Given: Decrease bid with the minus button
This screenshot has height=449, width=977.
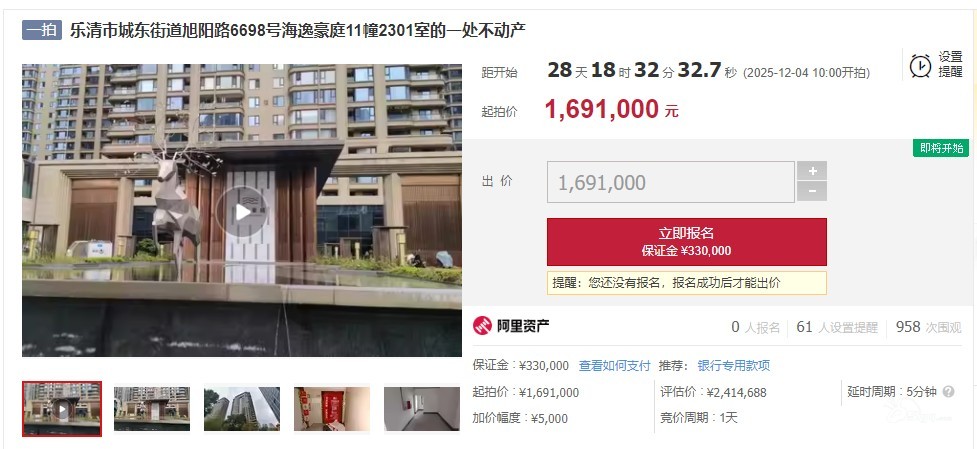Looking at the screenshot, I should point(811,191).
